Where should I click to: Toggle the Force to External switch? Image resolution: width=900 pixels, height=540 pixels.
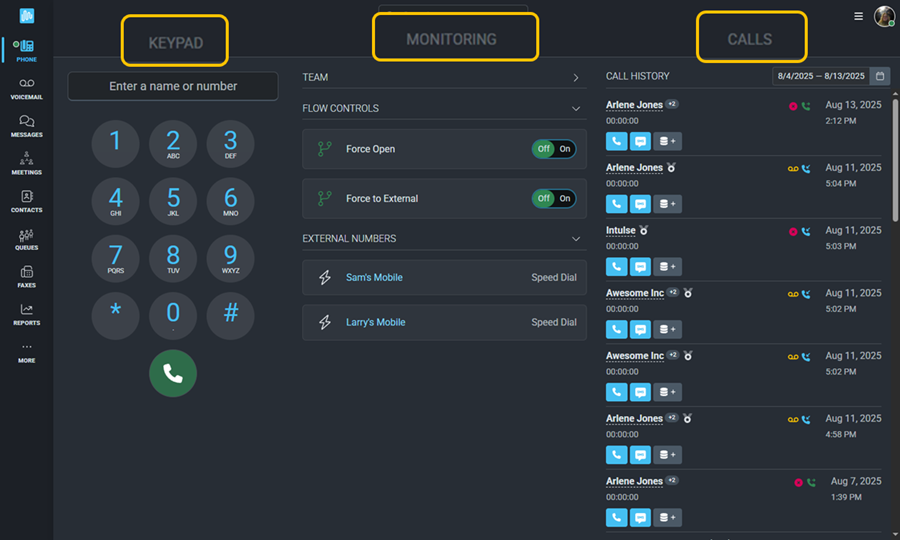[553, 198]
